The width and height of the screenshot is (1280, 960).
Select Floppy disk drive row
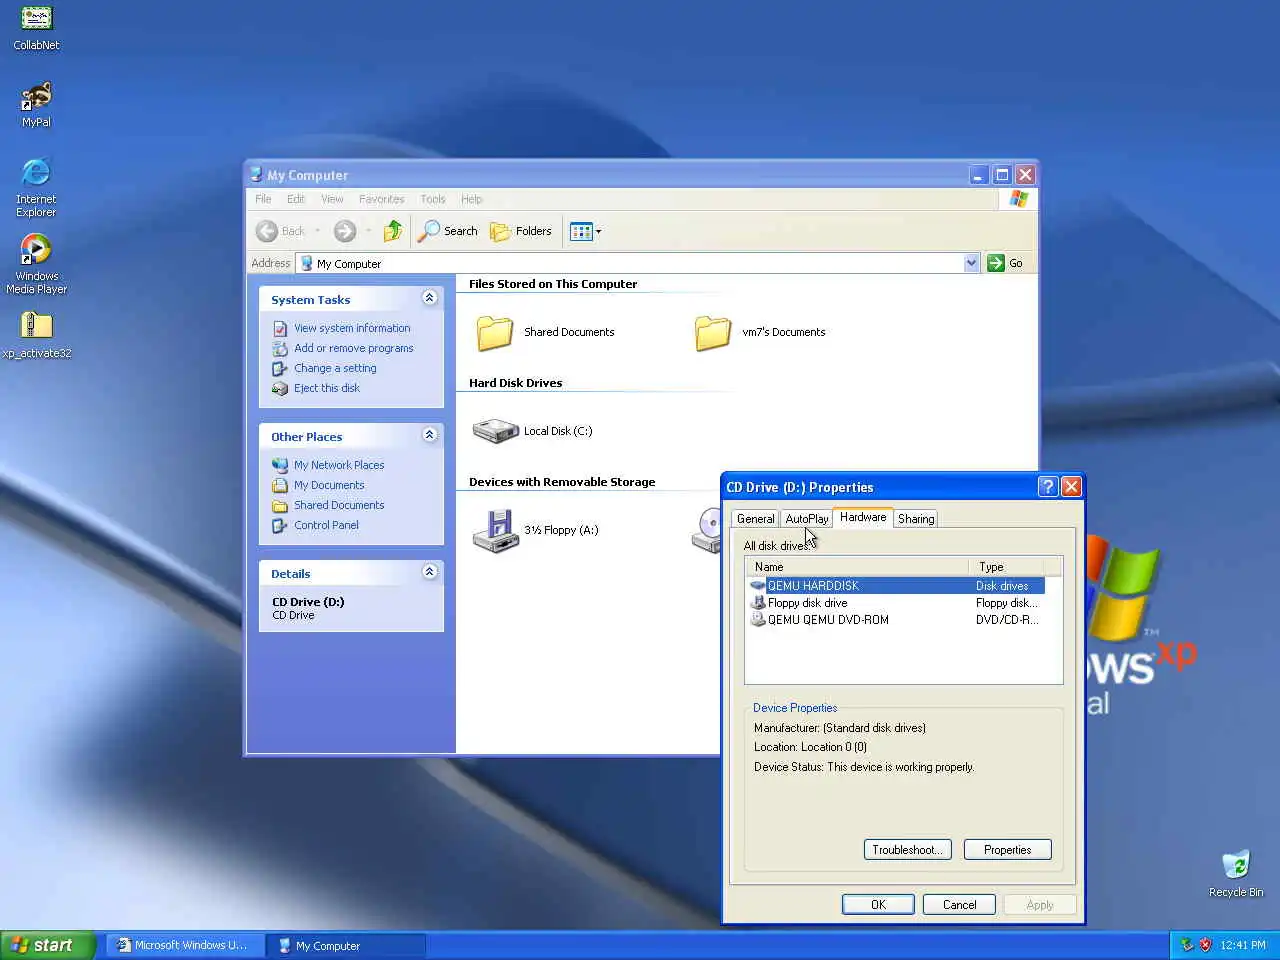coord(896,603)
